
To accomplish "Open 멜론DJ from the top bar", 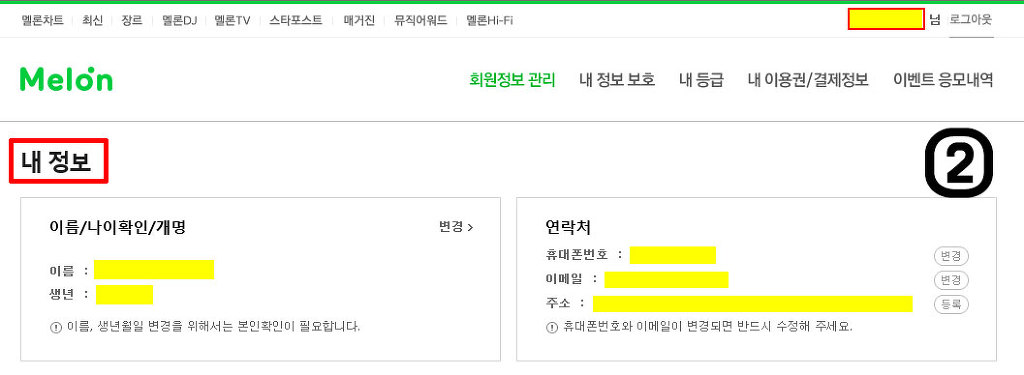I will [x=179, y=20].
